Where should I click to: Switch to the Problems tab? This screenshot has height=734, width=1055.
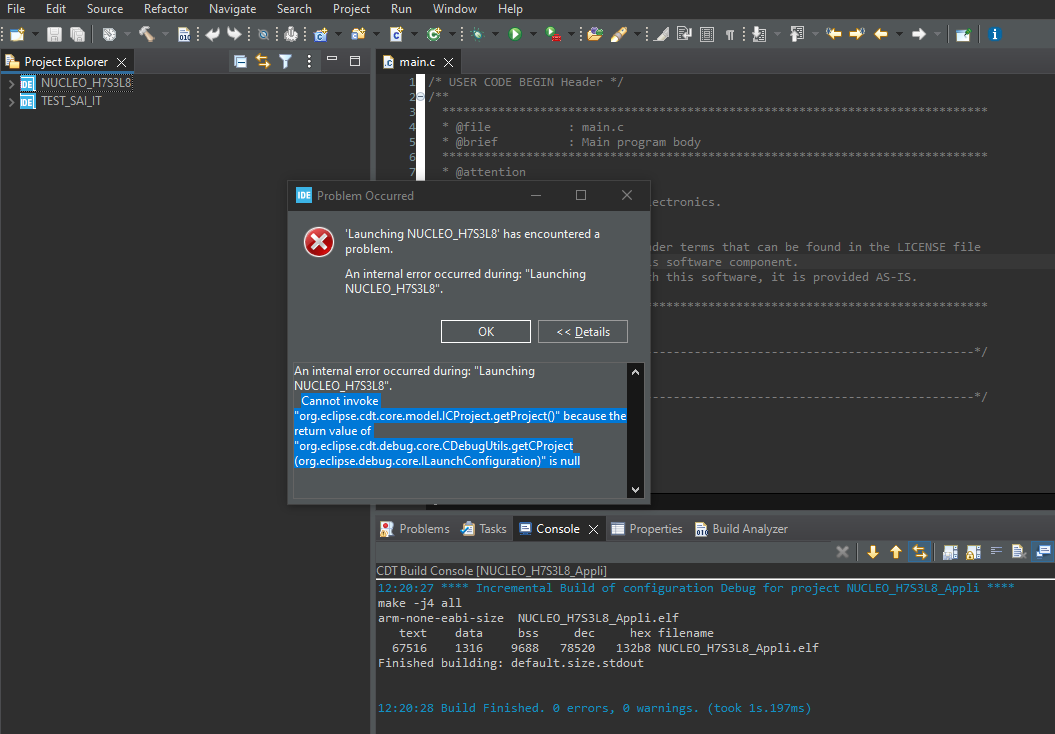(x=423, y=529)
